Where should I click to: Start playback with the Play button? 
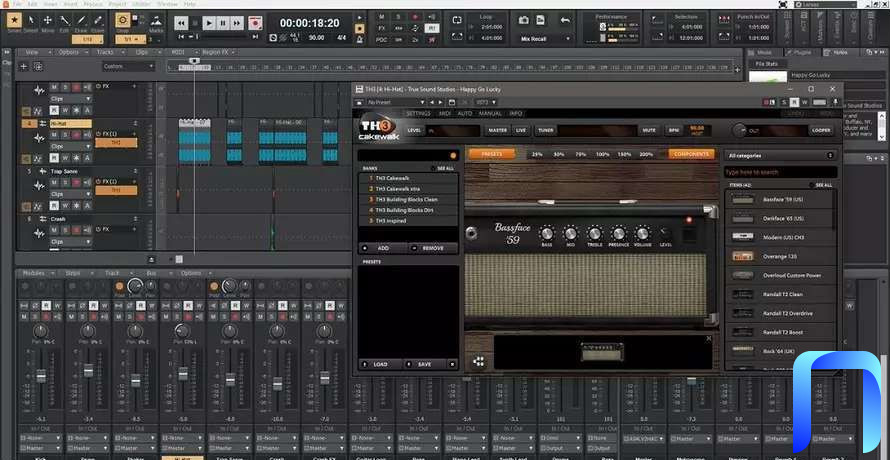(x=209, y=23)
